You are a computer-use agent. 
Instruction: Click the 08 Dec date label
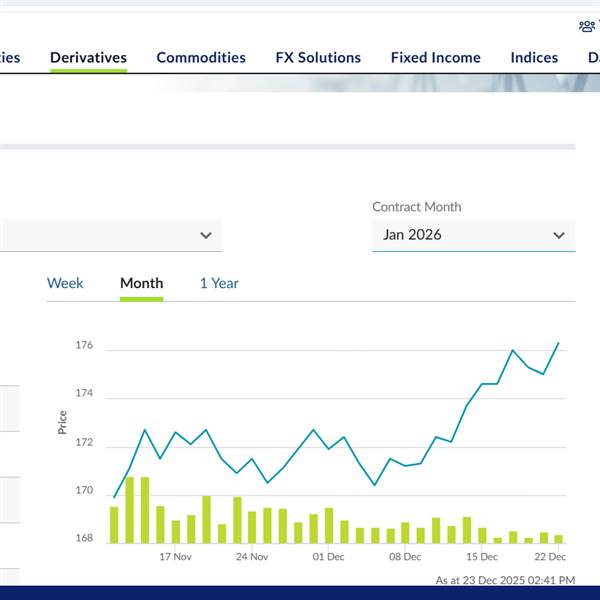click(405, 557)
